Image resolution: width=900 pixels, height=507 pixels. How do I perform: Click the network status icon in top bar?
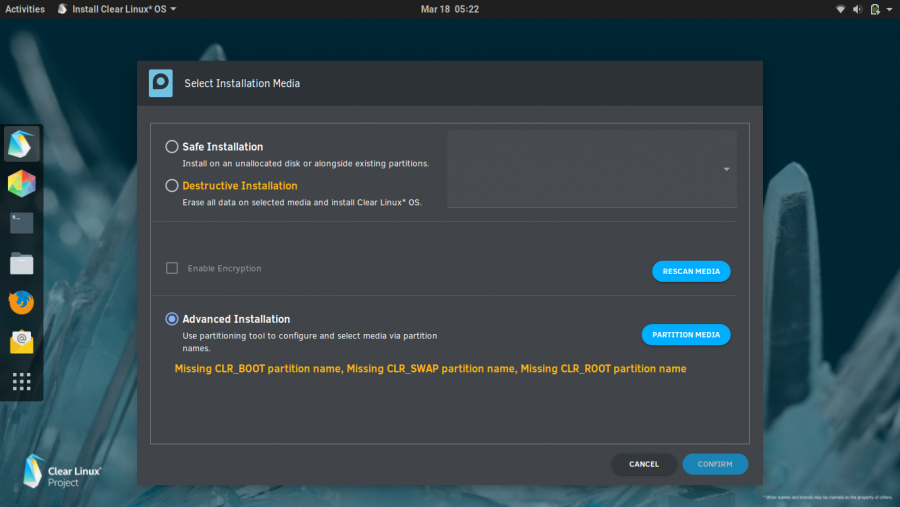click(x=840, y=9)
